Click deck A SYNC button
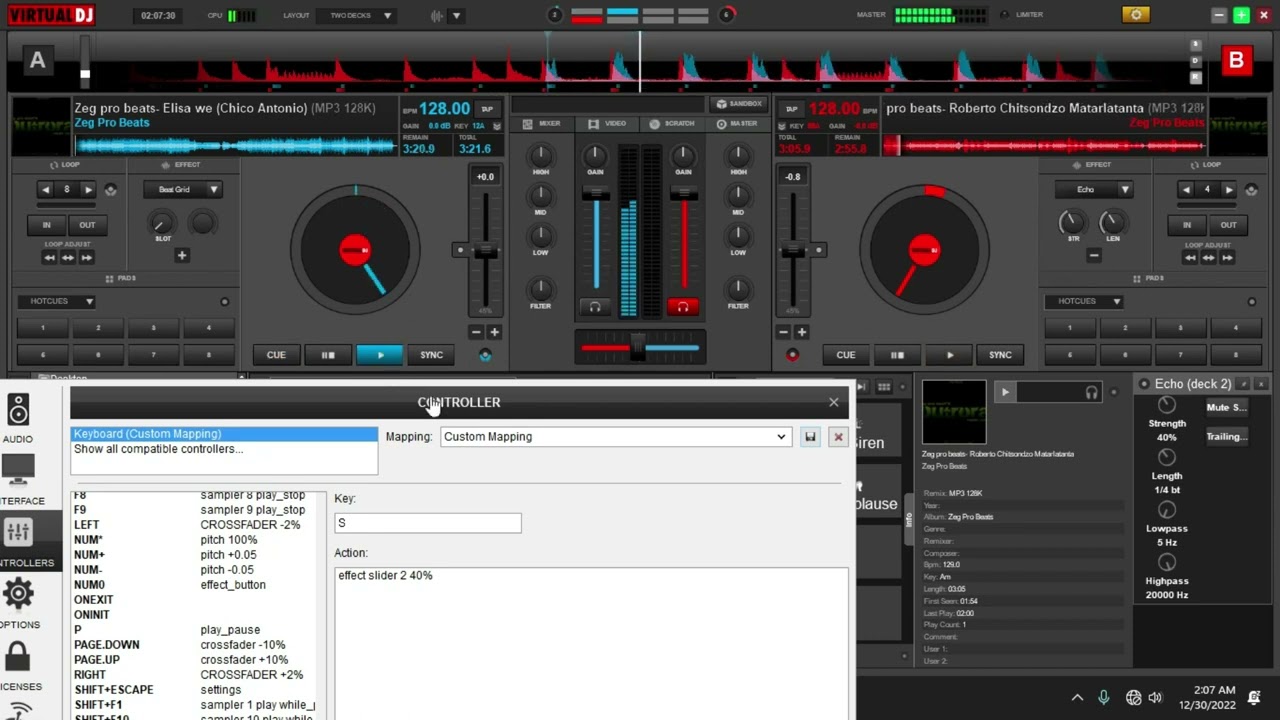This screenshot has width=1280, height=720. point(431,355)
